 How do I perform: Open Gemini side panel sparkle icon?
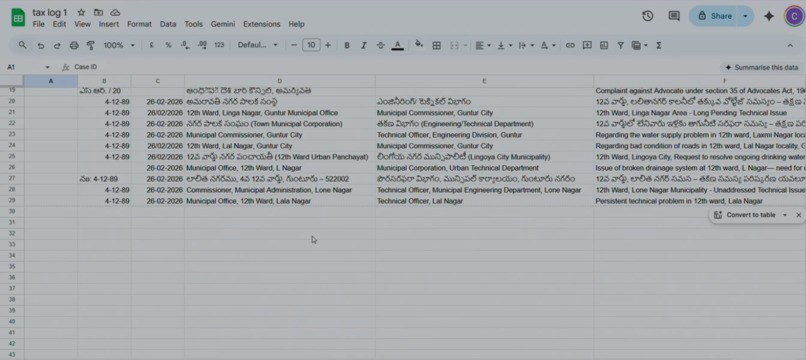point(769,16)
